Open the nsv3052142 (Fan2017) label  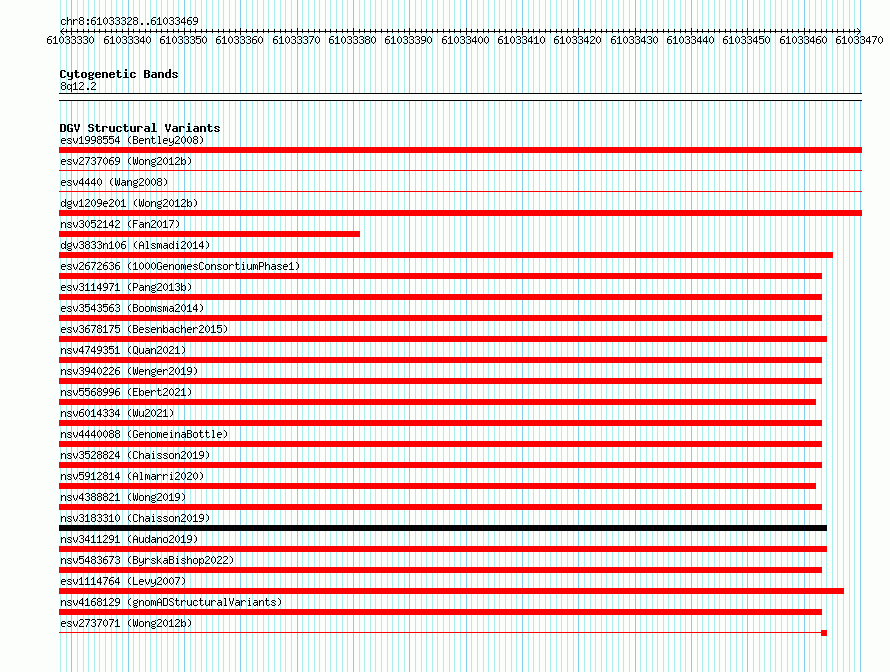120,224
